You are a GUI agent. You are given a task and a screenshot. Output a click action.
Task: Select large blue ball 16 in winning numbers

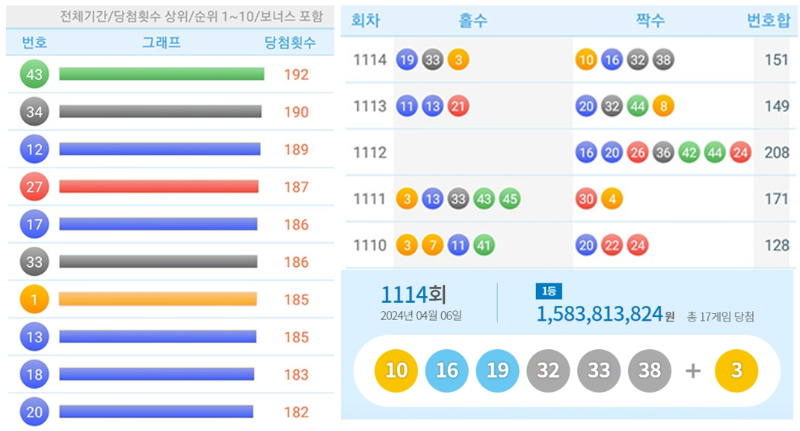(x=447, y=370)
